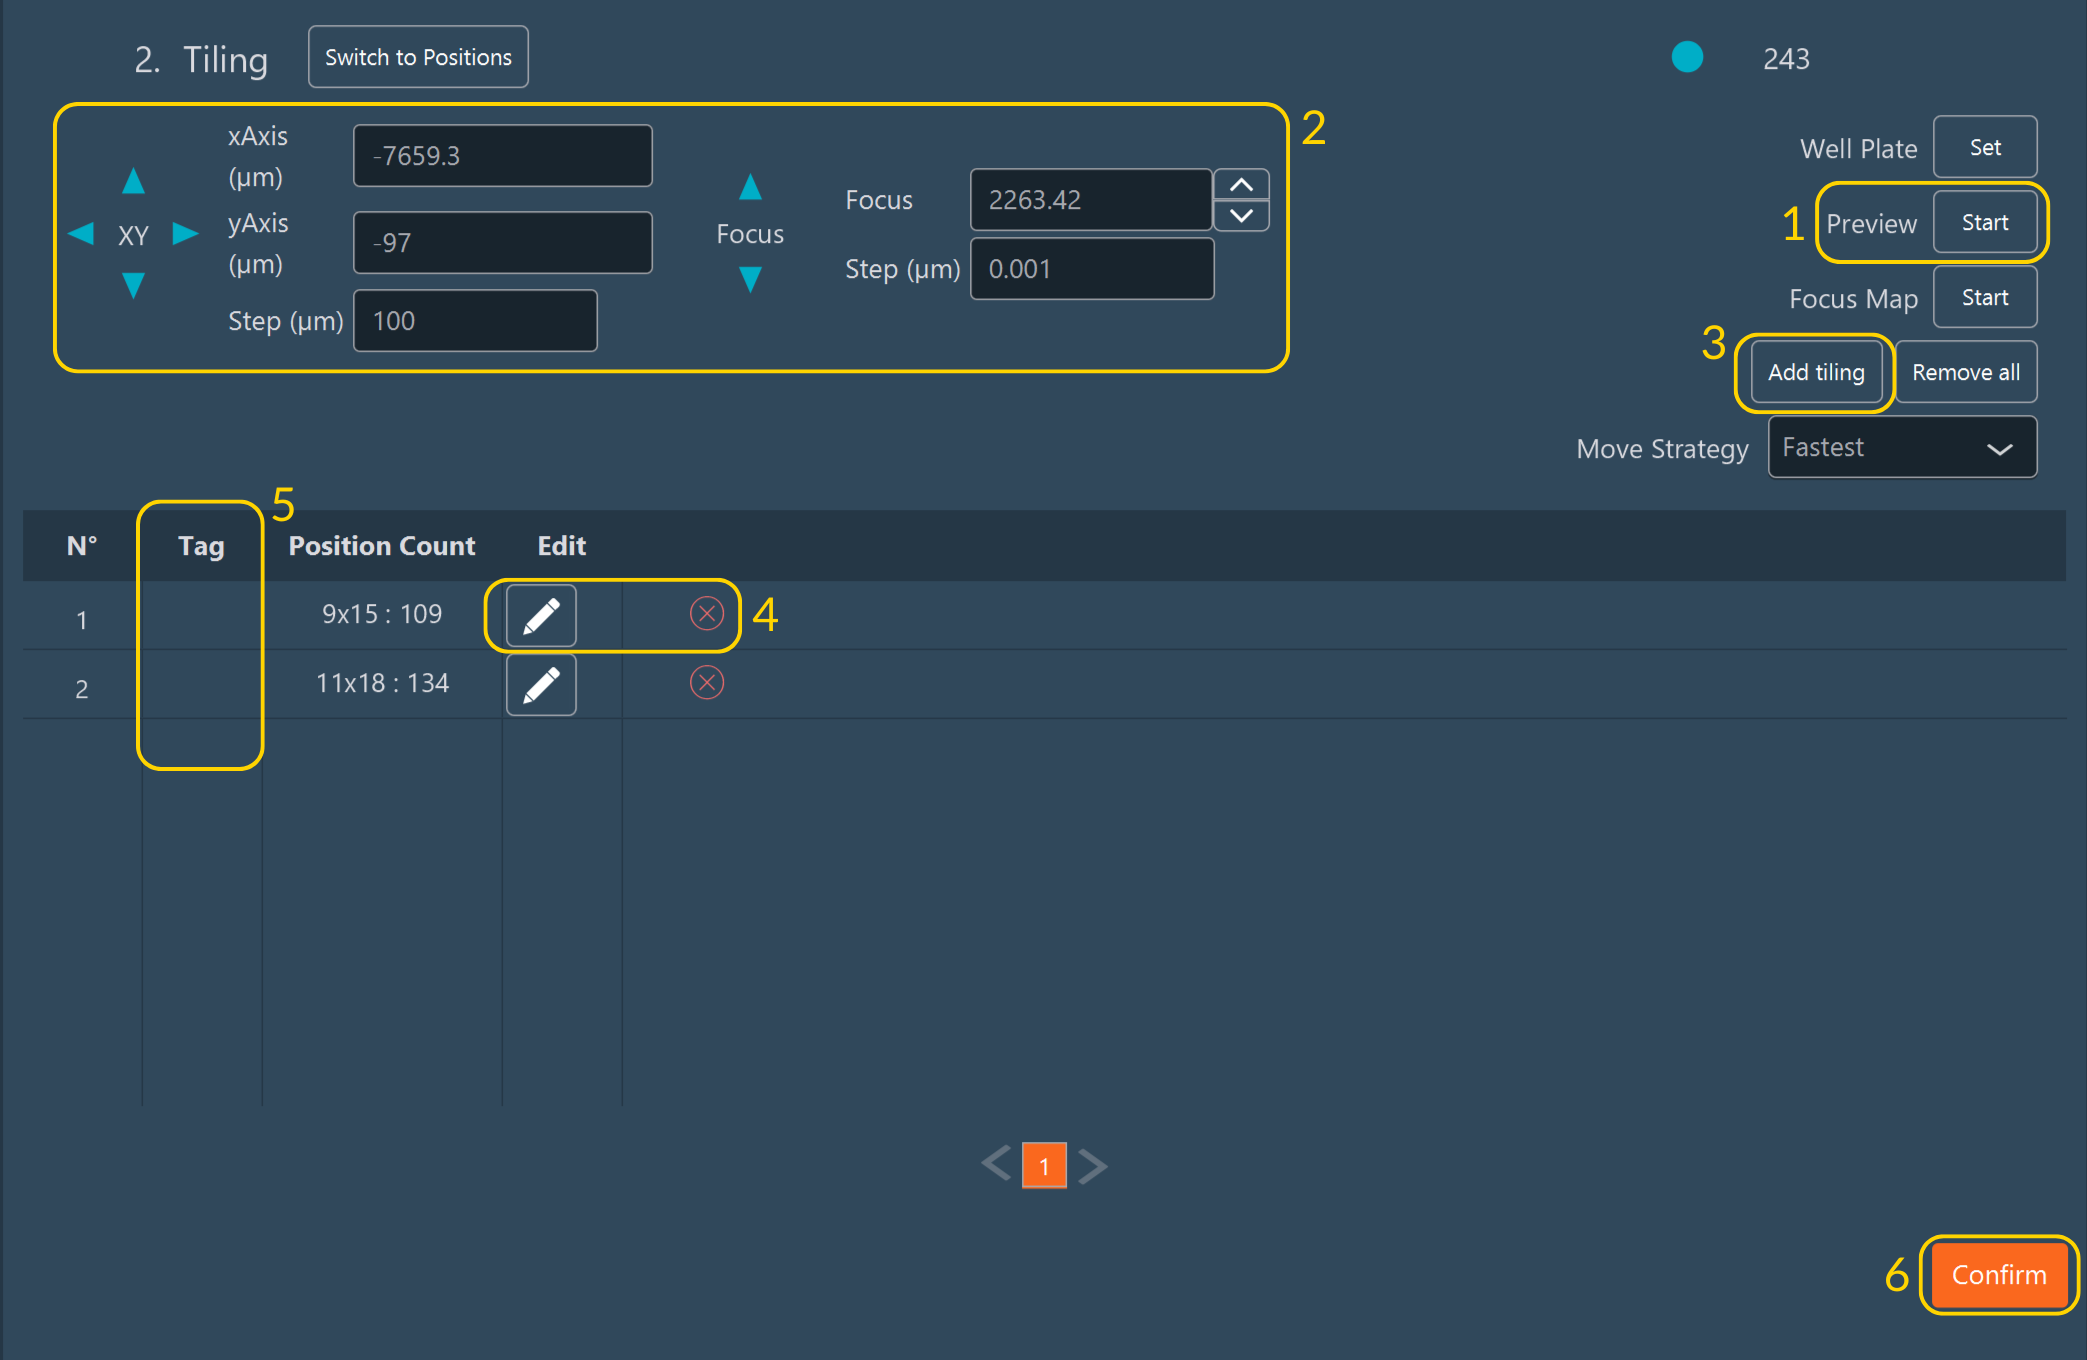Raise focus with the up triangle
The image size is (2087, 1360).
pyautogui.click(x=750, y=187)
